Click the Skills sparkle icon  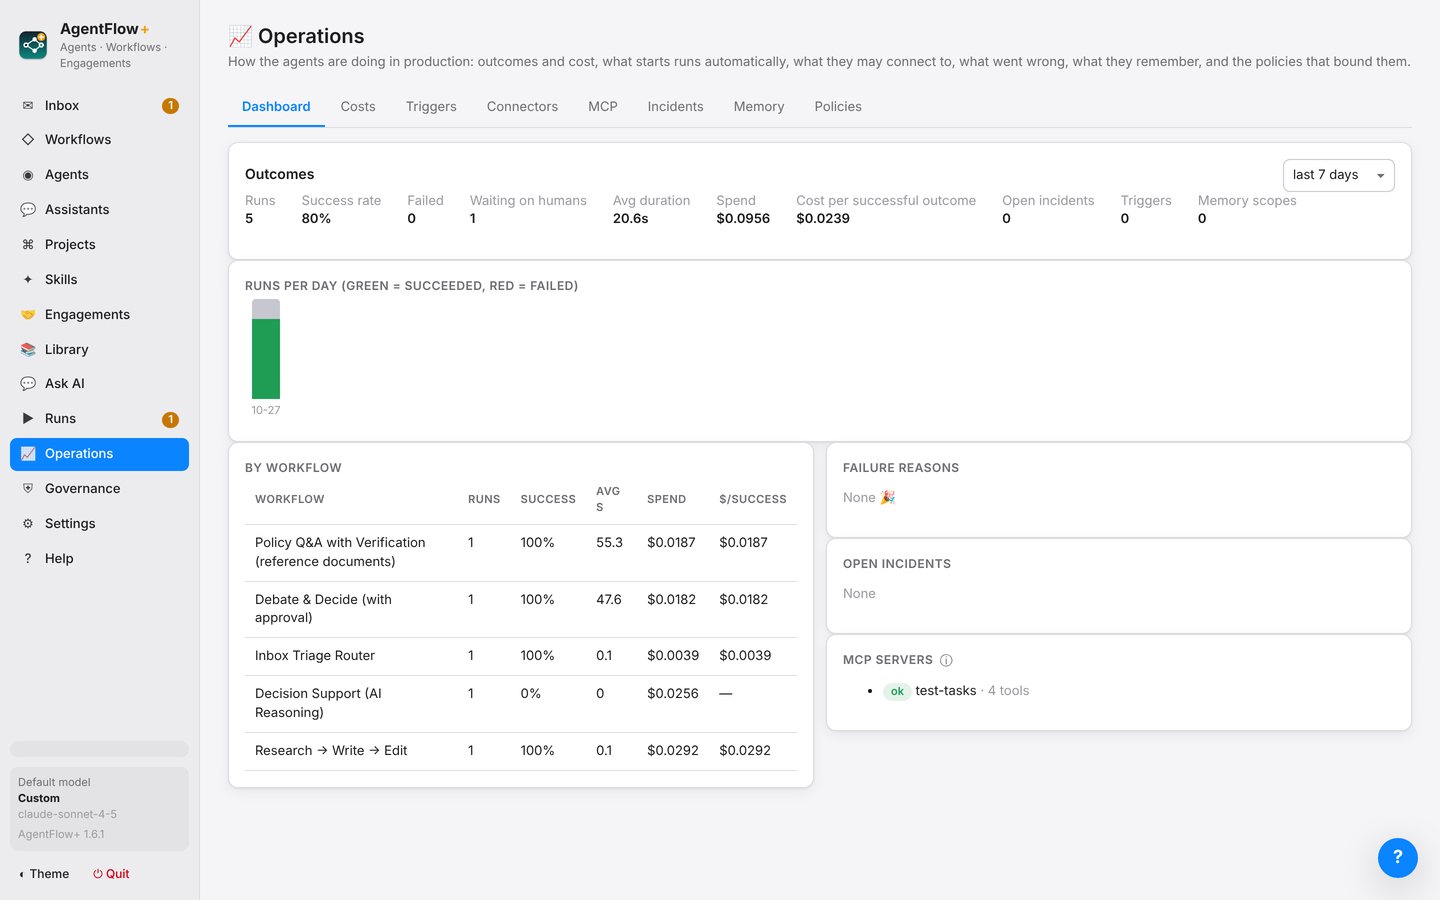[x=28, y=280]
